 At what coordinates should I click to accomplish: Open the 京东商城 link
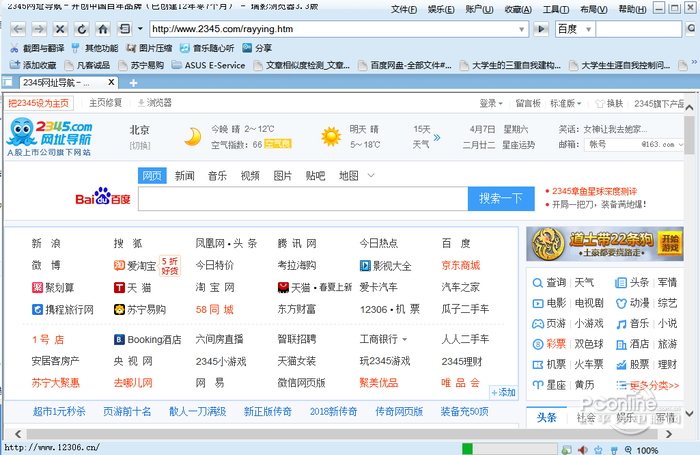(460, 265)
